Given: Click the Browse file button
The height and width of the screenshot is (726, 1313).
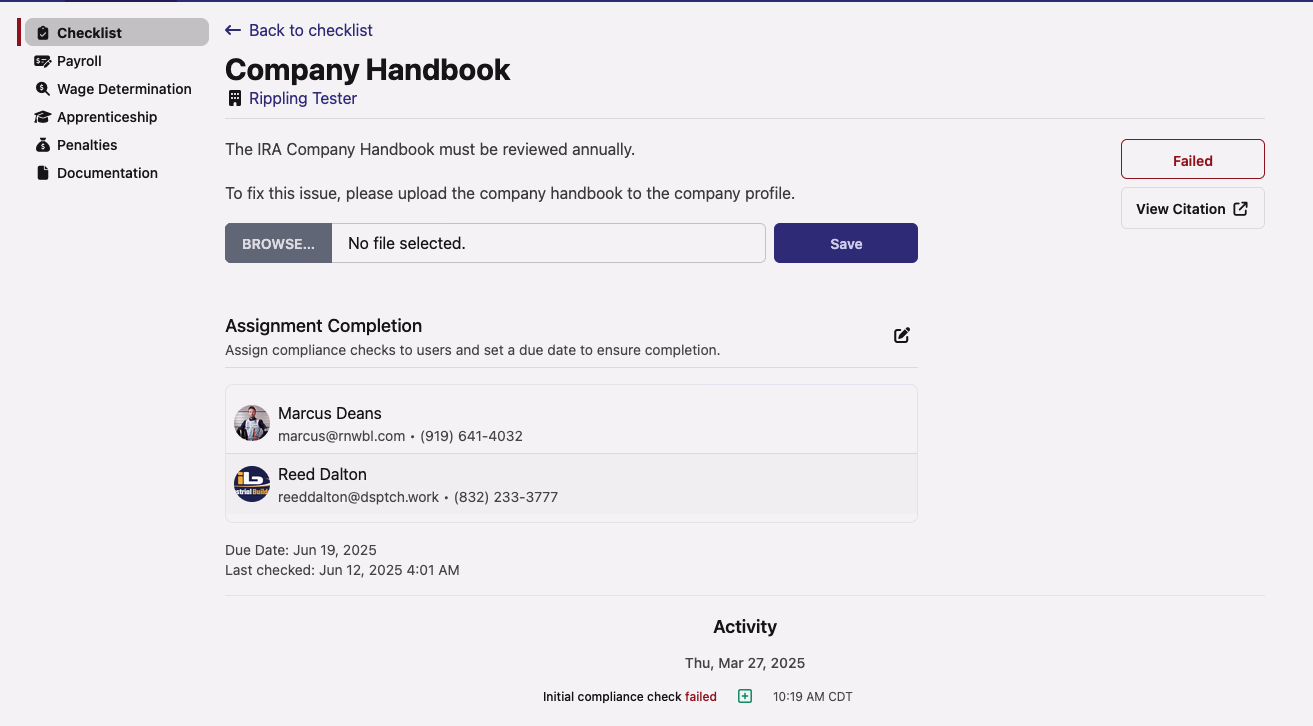Looking at the screenshot, I should tap(278, 243).
